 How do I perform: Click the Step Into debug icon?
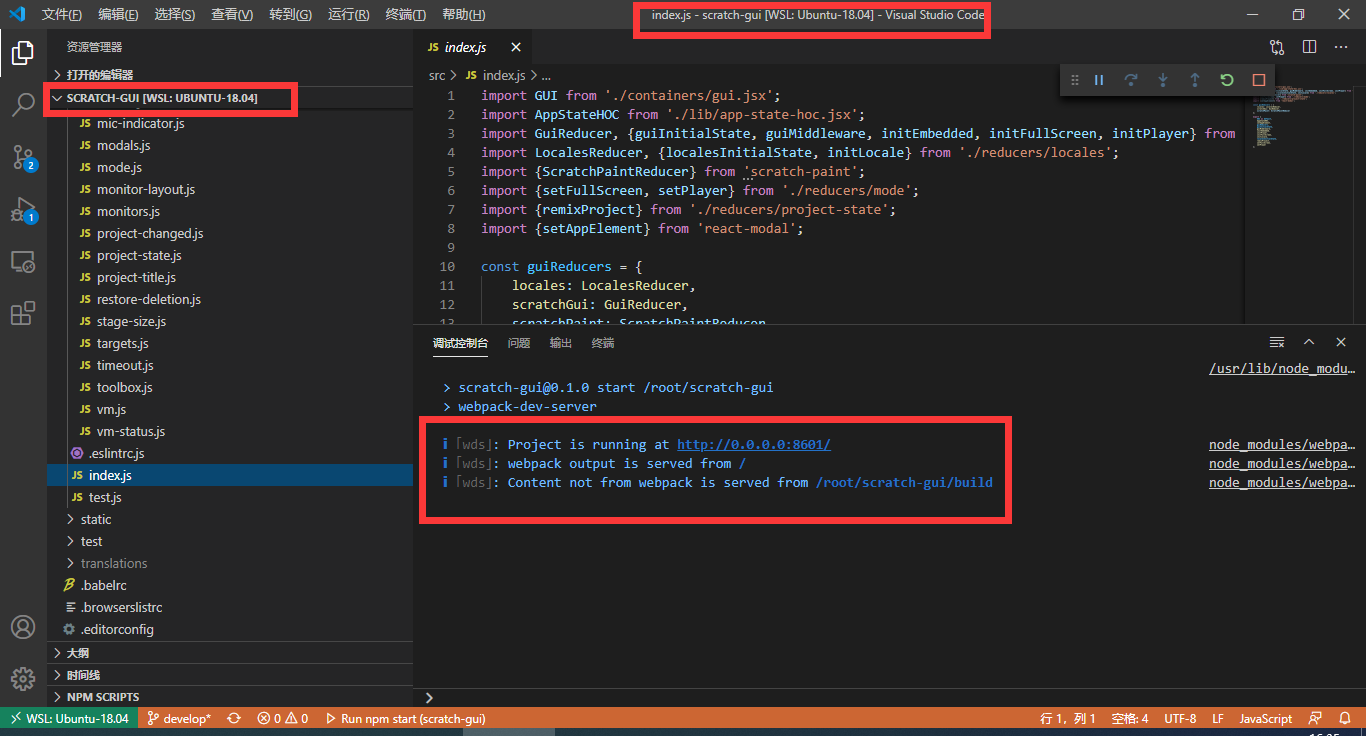[1162, 79]
